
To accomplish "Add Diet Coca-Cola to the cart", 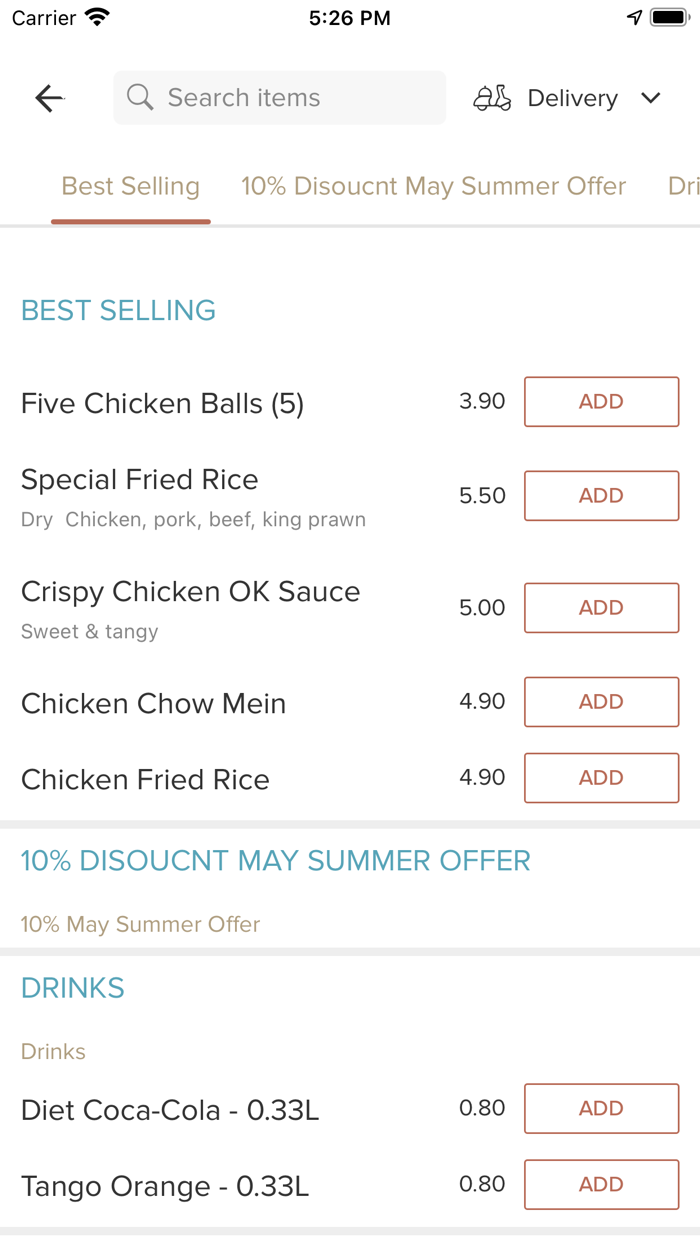I will (600, 1108).
